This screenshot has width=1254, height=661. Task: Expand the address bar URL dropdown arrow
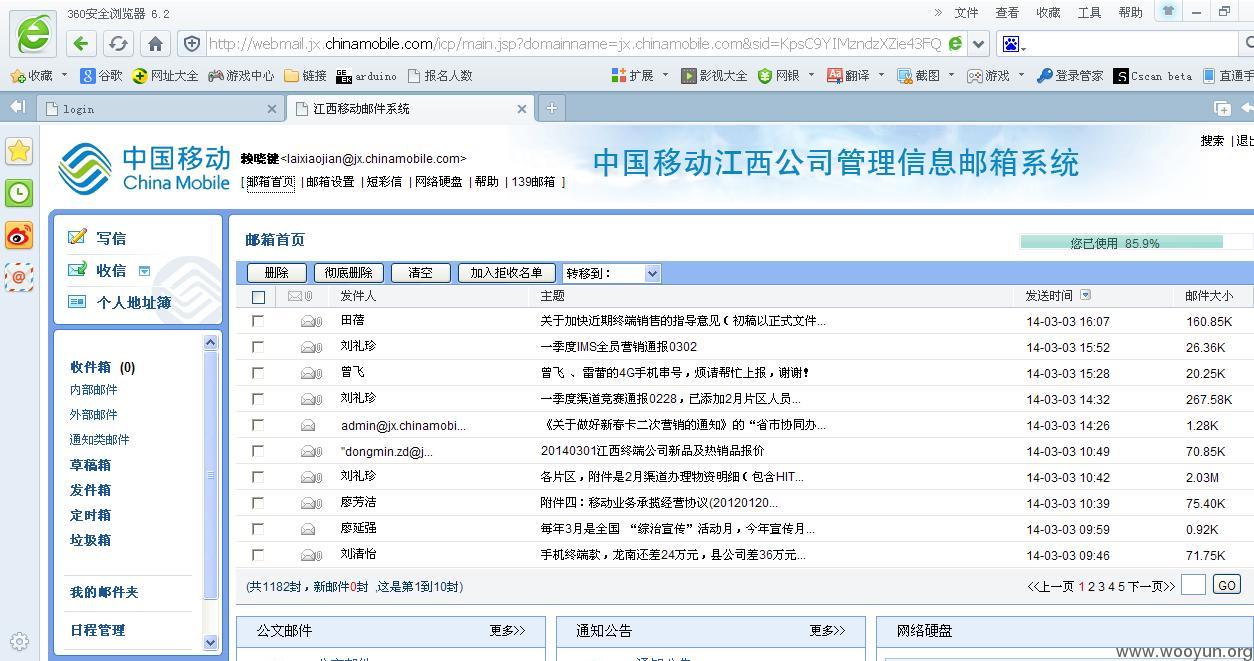980,44
